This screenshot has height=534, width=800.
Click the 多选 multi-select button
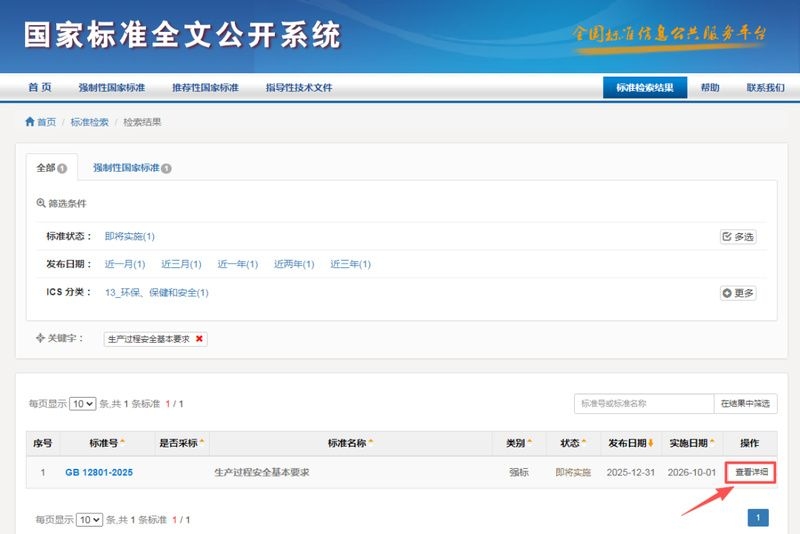(738, 237)
